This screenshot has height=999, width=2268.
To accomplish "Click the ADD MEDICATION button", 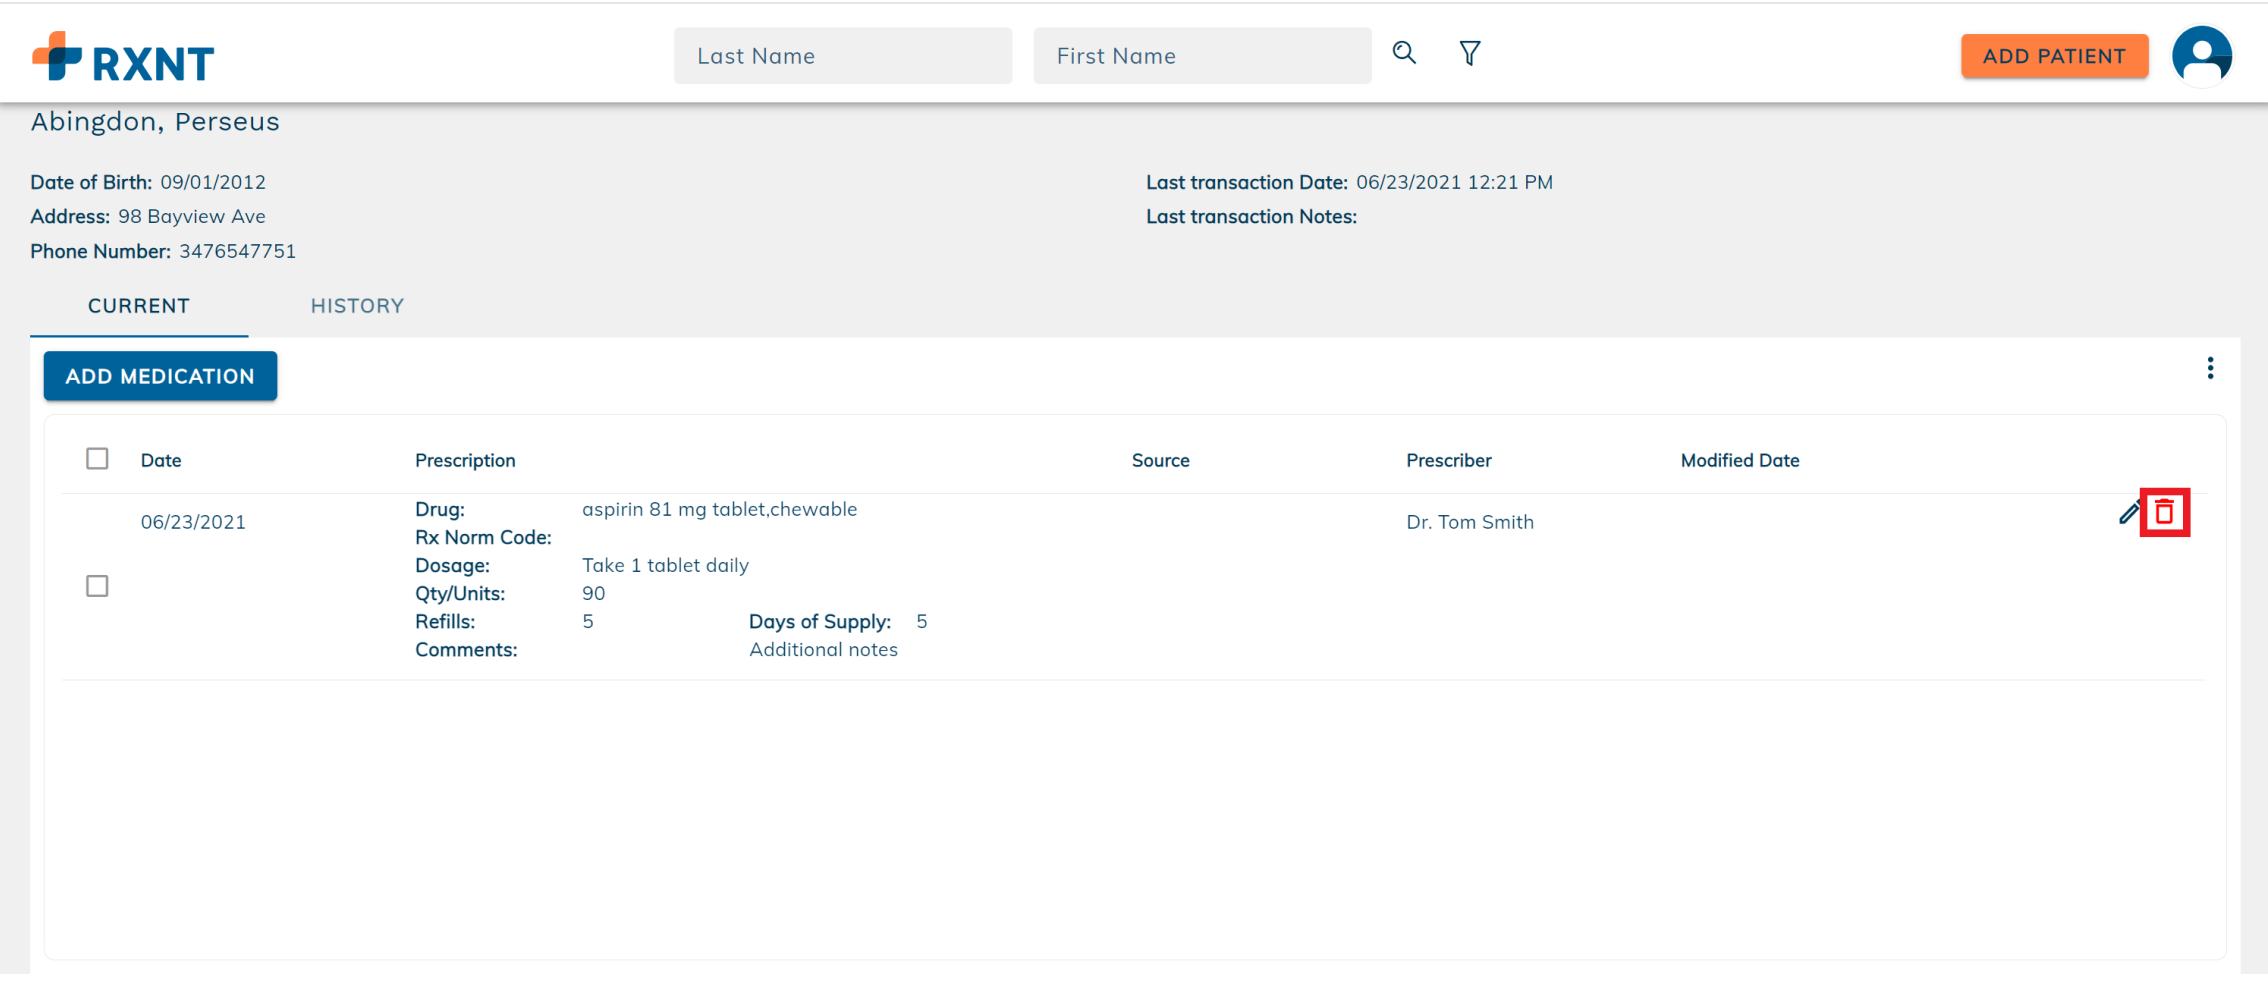I will (x=160, y=376).
